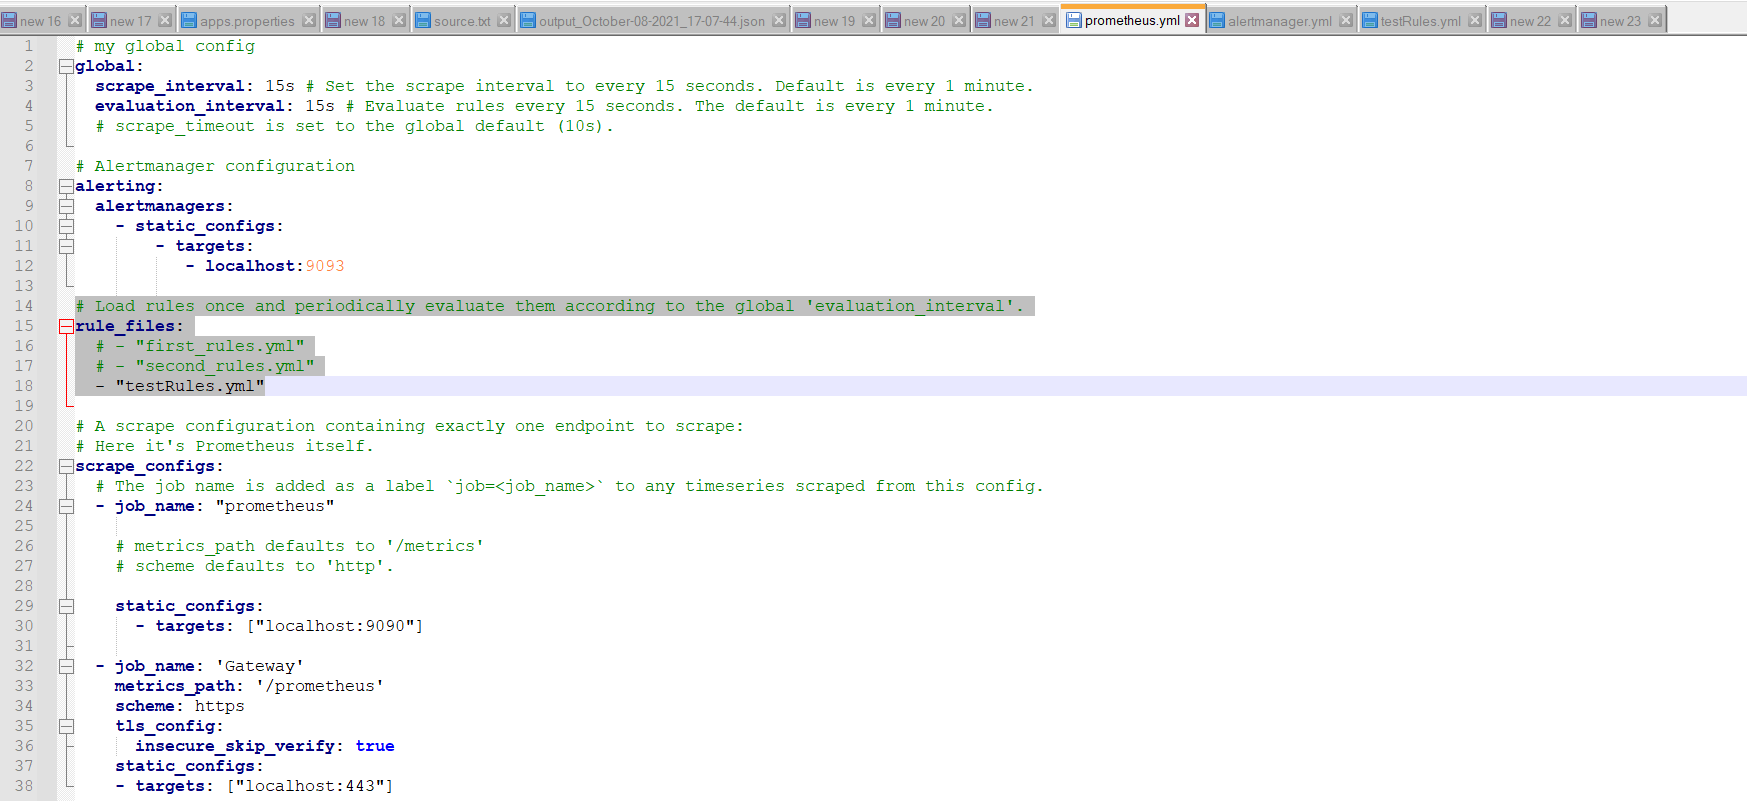
Task: Close the testRules.yml tab
Action: click(x=1474, y=20)
